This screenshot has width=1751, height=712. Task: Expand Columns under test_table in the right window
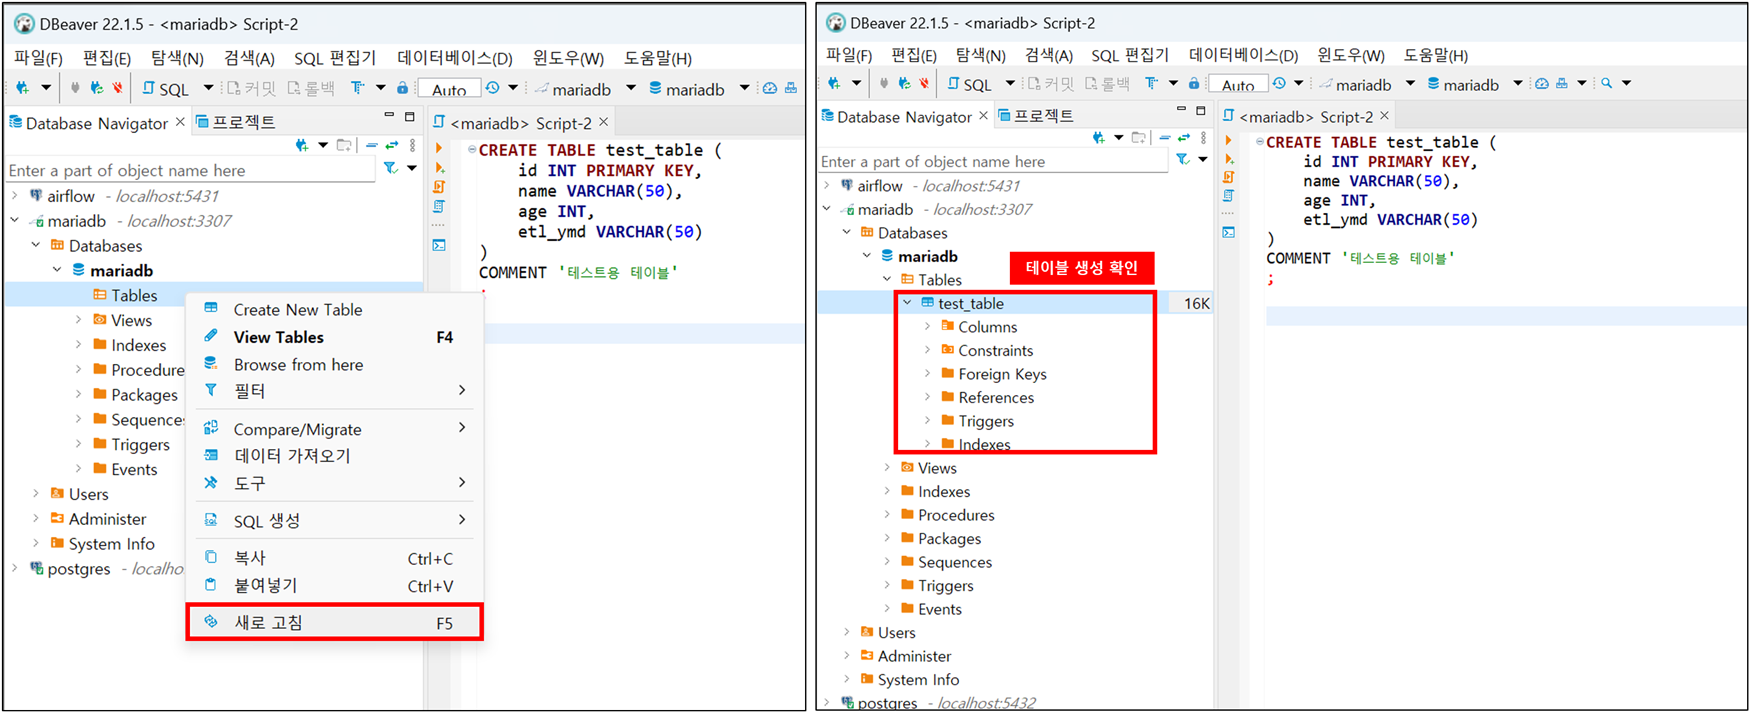(927, 326)
